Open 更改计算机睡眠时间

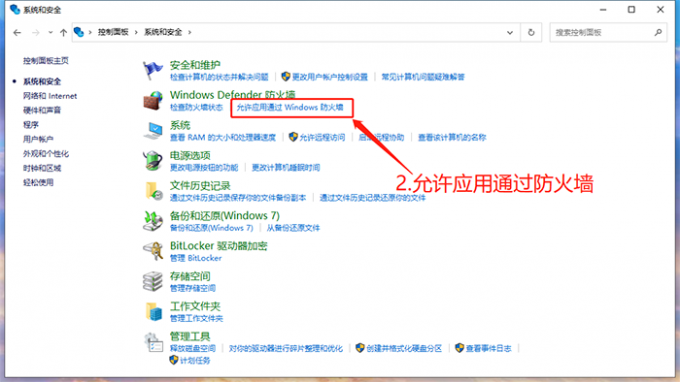tap(286, 167)
